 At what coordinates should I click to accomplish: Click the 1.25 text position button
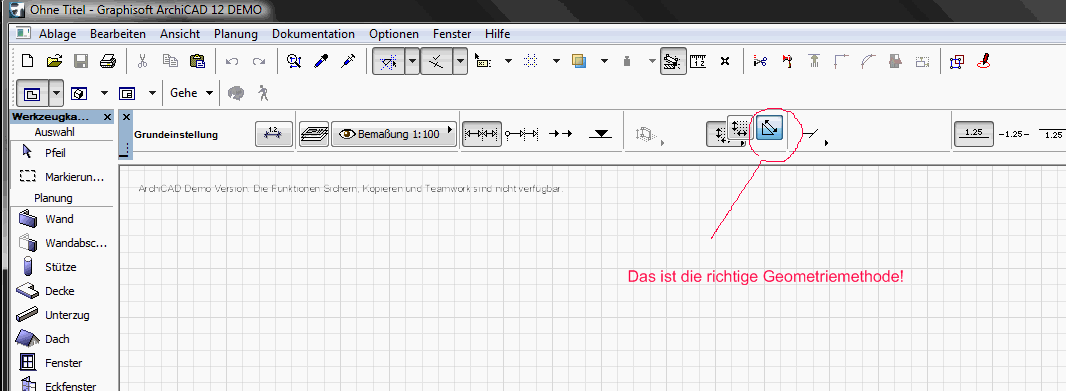click(974, 133)
